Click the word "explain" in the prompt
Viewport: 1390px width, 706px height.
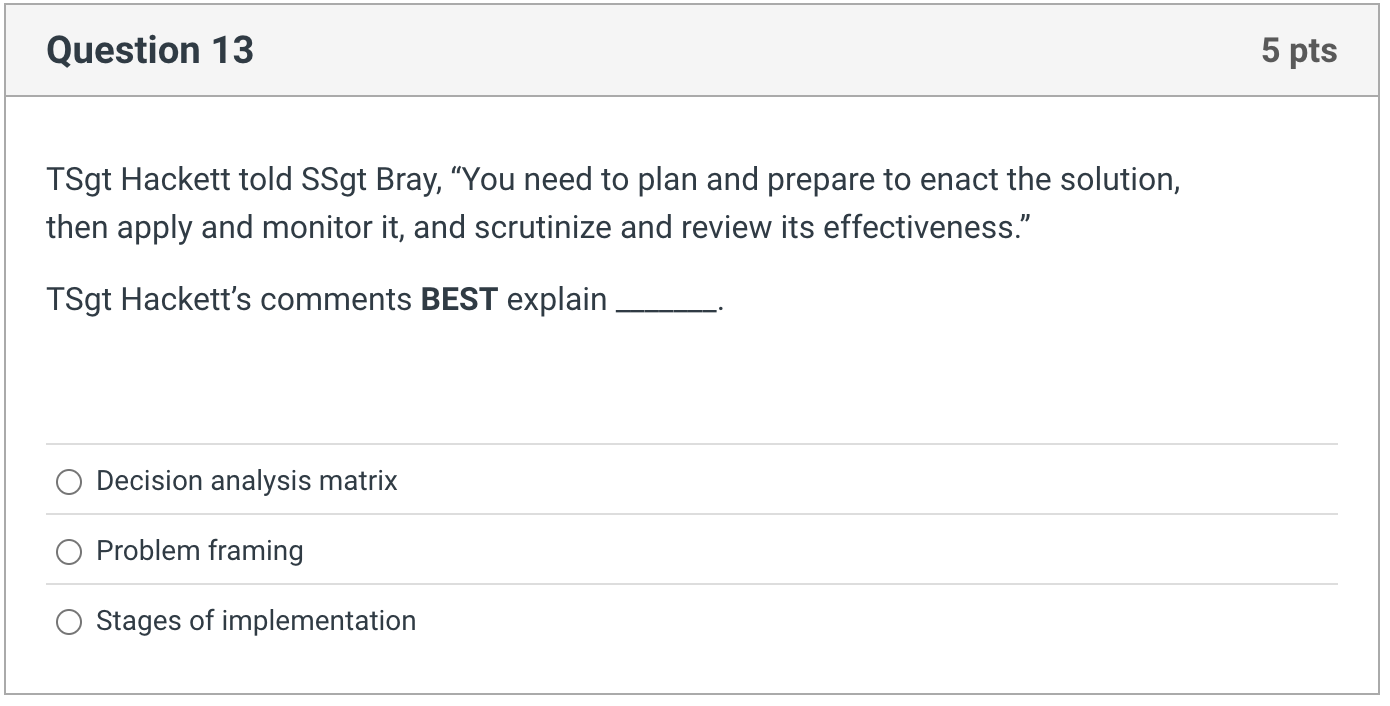pos(556,300)
